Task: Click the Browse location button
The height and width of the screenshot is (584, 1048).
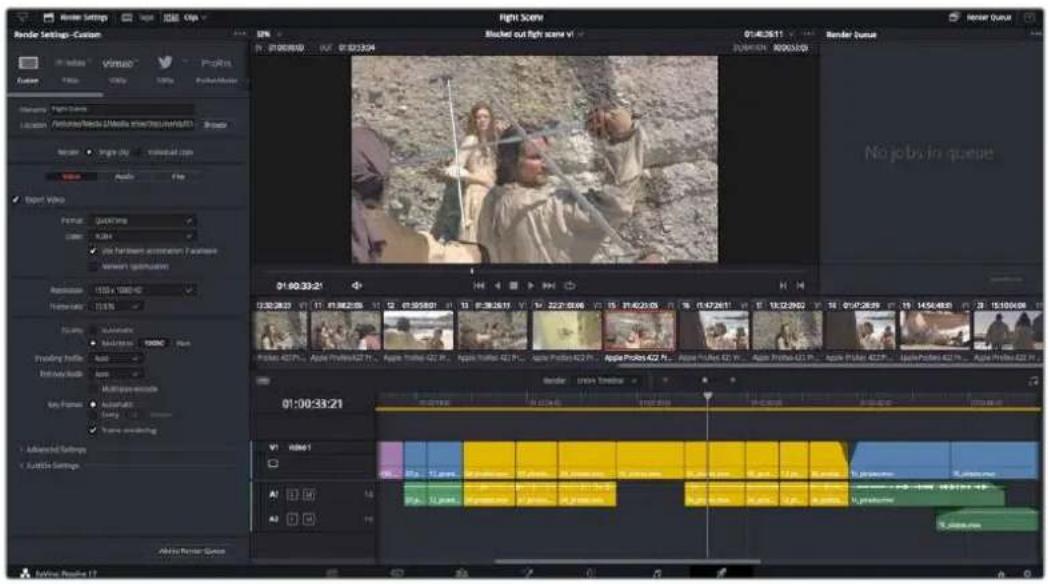Action: (x=215, y=124)
